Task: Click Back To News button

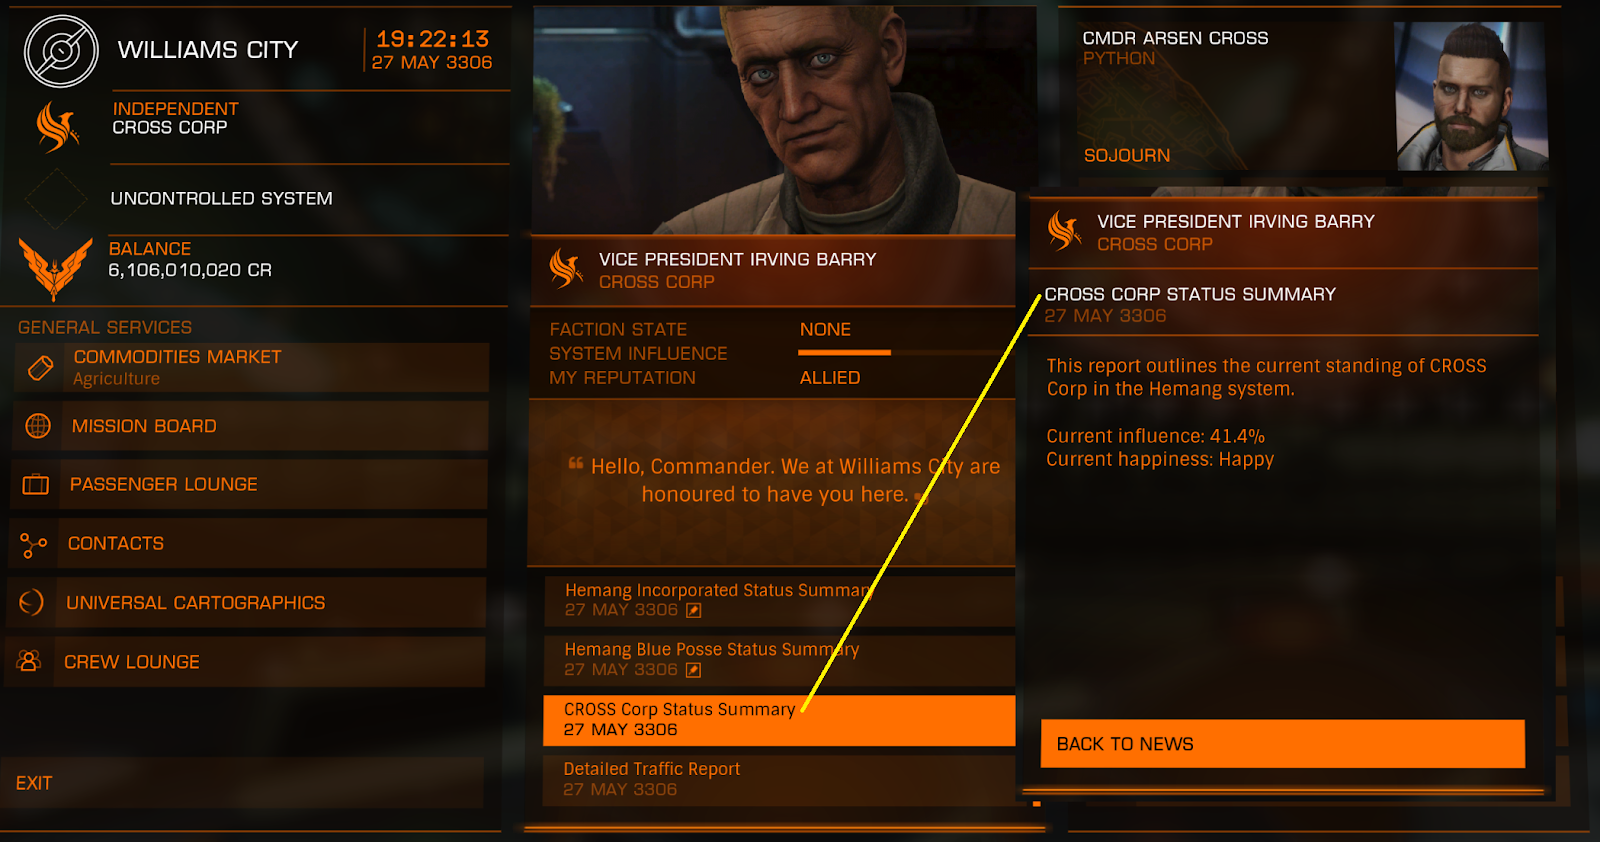Action: [1283, 744]
